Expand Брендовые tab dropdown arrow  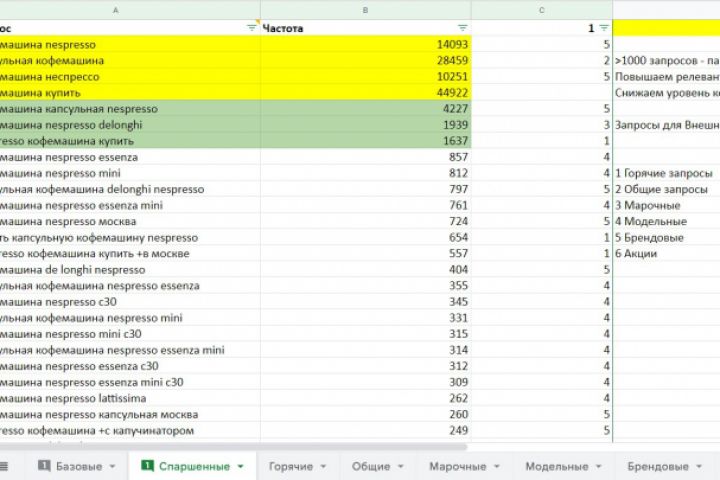699,467
